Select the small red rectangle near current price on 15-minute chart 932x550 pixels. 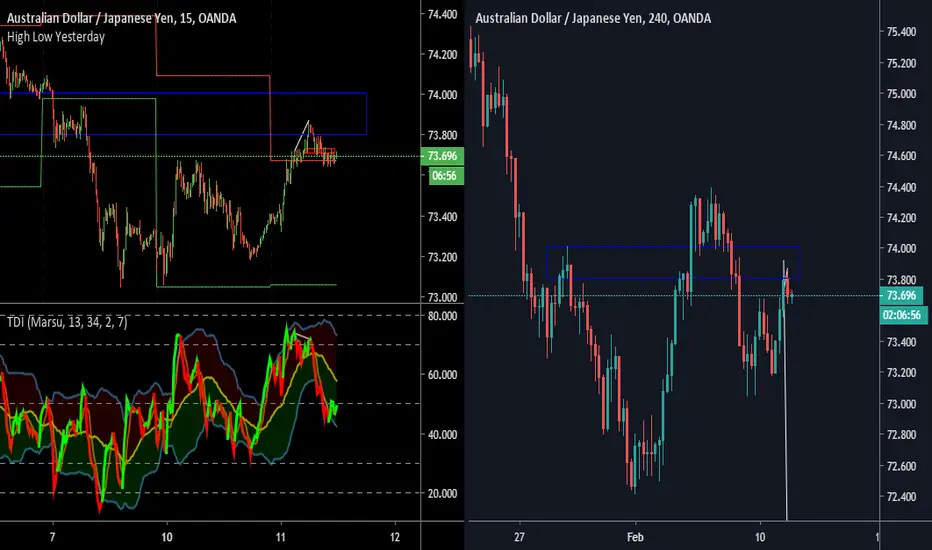click(320, 152)
